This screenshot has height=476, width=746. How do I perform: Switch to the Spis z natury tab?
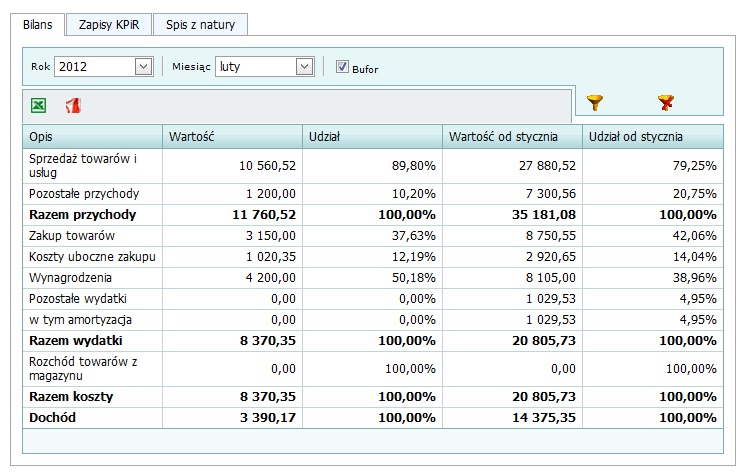pos(200,25)
